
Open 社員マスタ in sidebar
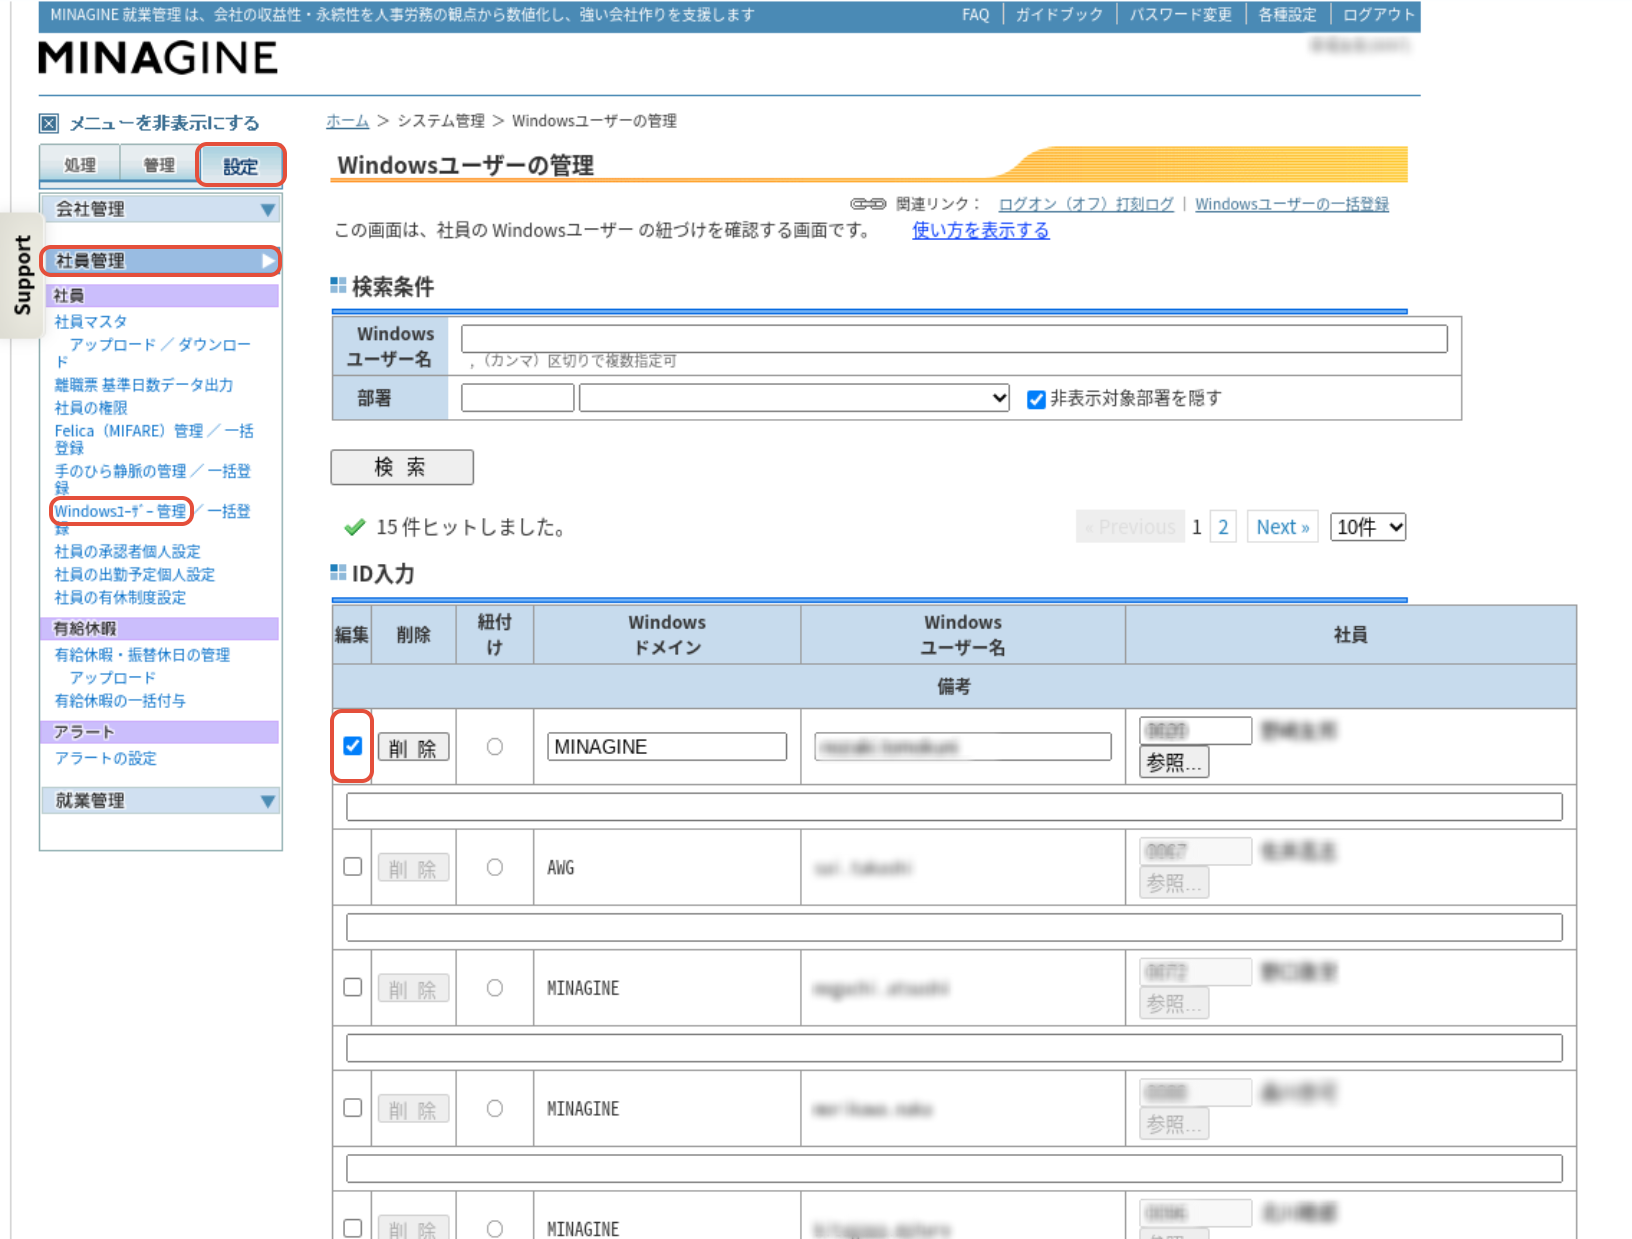tap(91, 322)
